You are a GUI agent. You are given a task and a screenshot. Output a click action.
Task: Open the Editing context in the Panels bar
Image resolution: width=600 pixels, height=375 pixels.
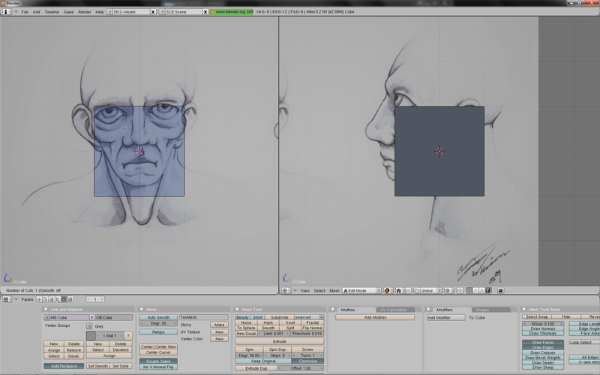tap(64, 299)
